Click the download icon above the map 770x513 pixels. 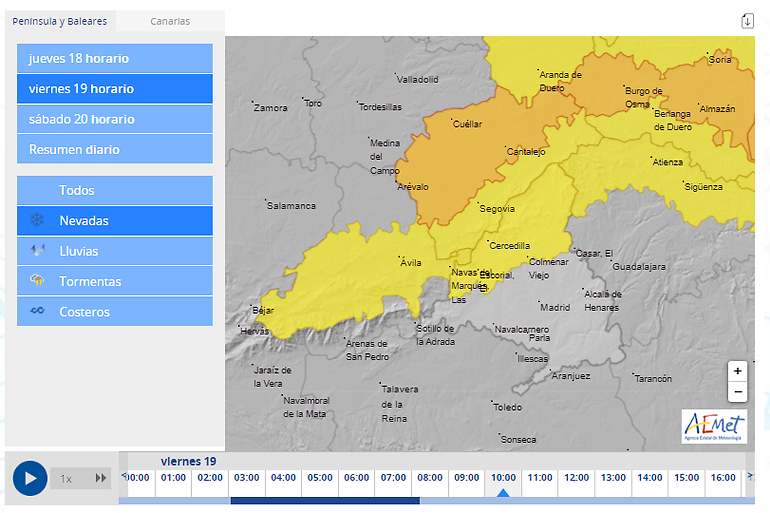(x=747, y=21)
